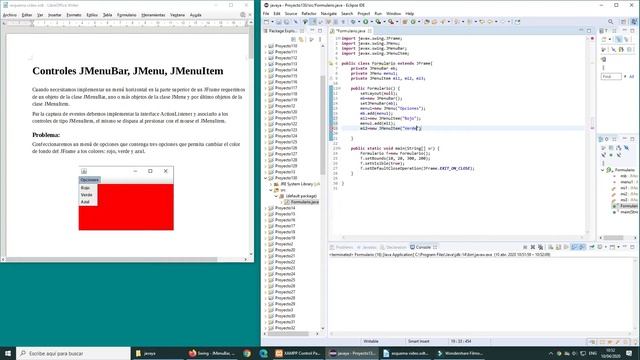The image size is (640, 360).
Task: Collapse the Proyecto130 tree node
Action: point(266,178)
